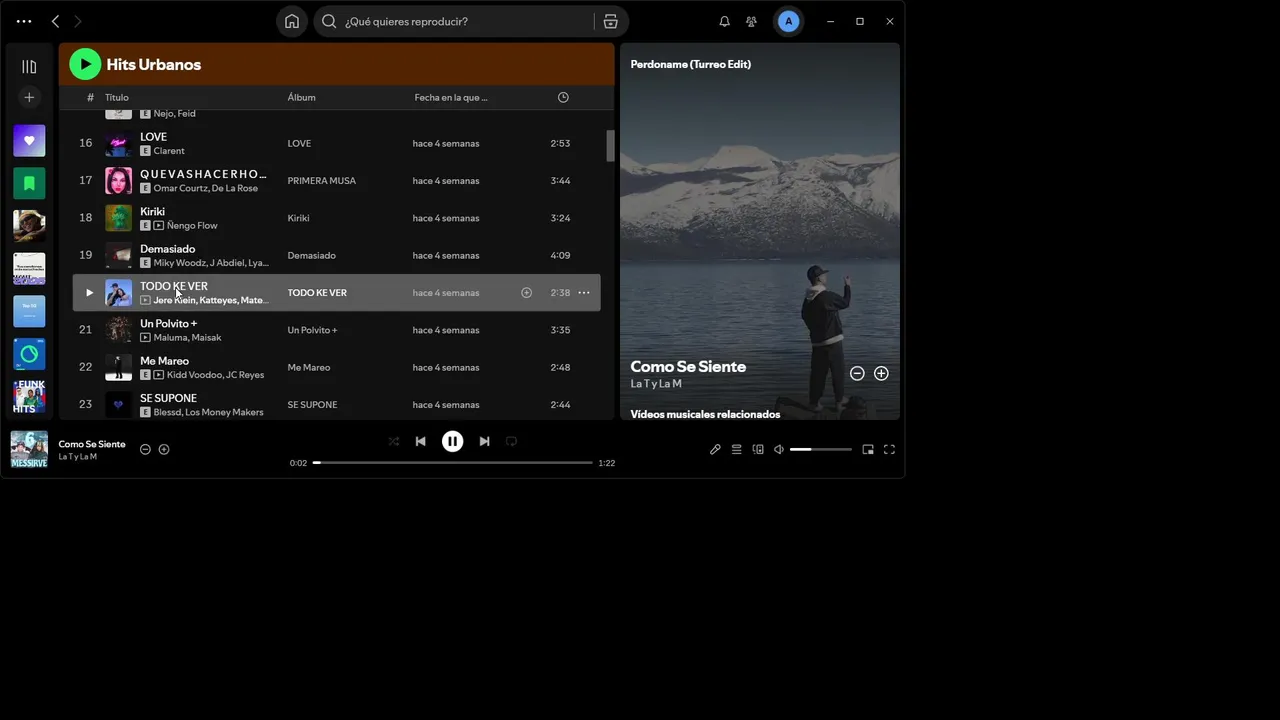Toggle repeat mode
Viewport: 1280px width, 720px height.
point(511,441)
